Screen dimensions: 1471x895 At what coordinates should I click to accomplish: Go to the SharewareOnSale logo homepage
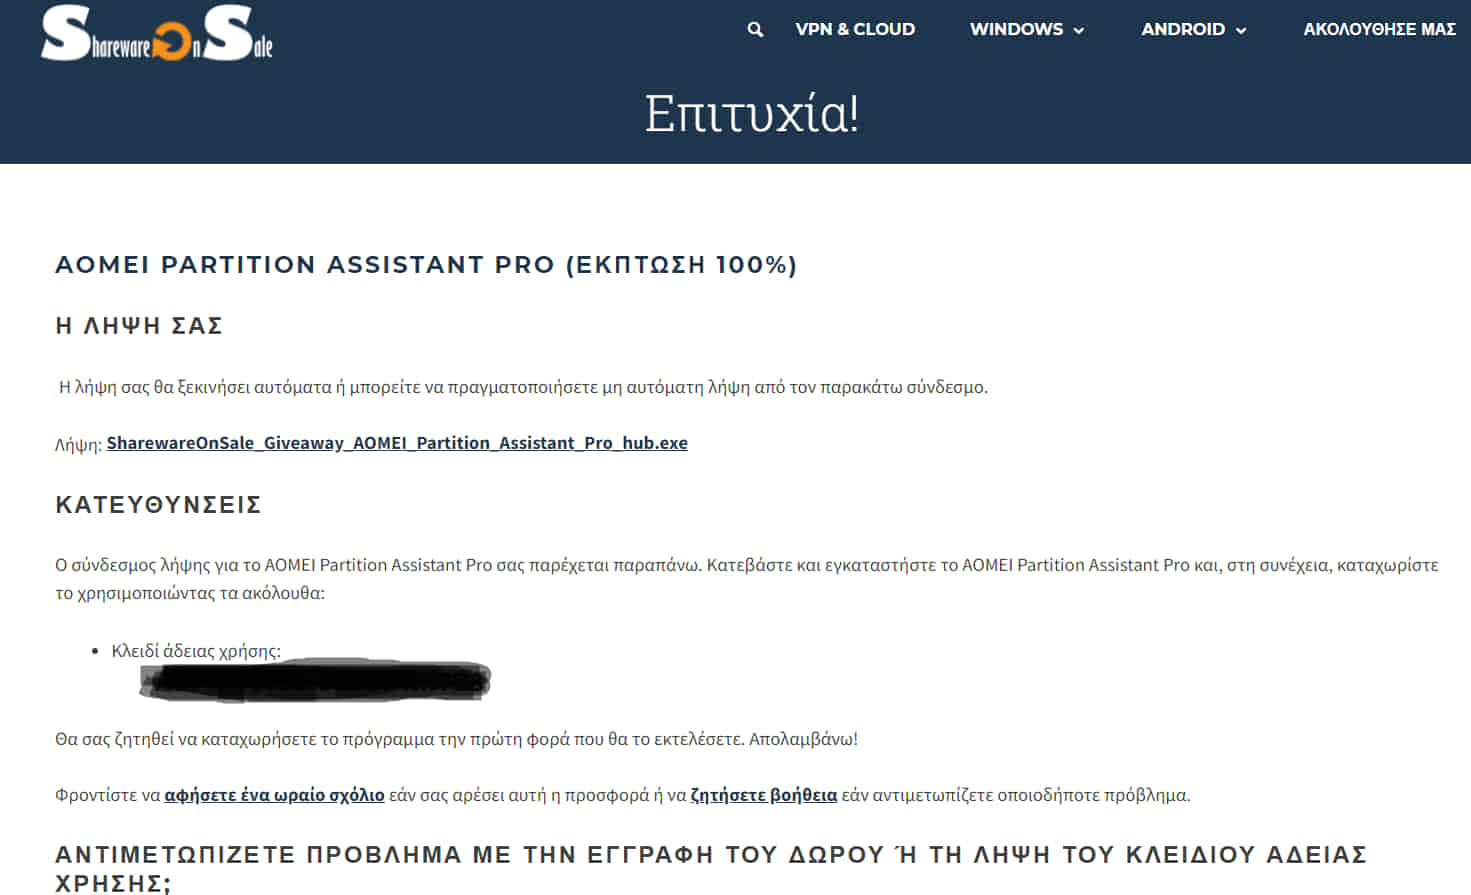pyautogui.click(x=157, y=33)
